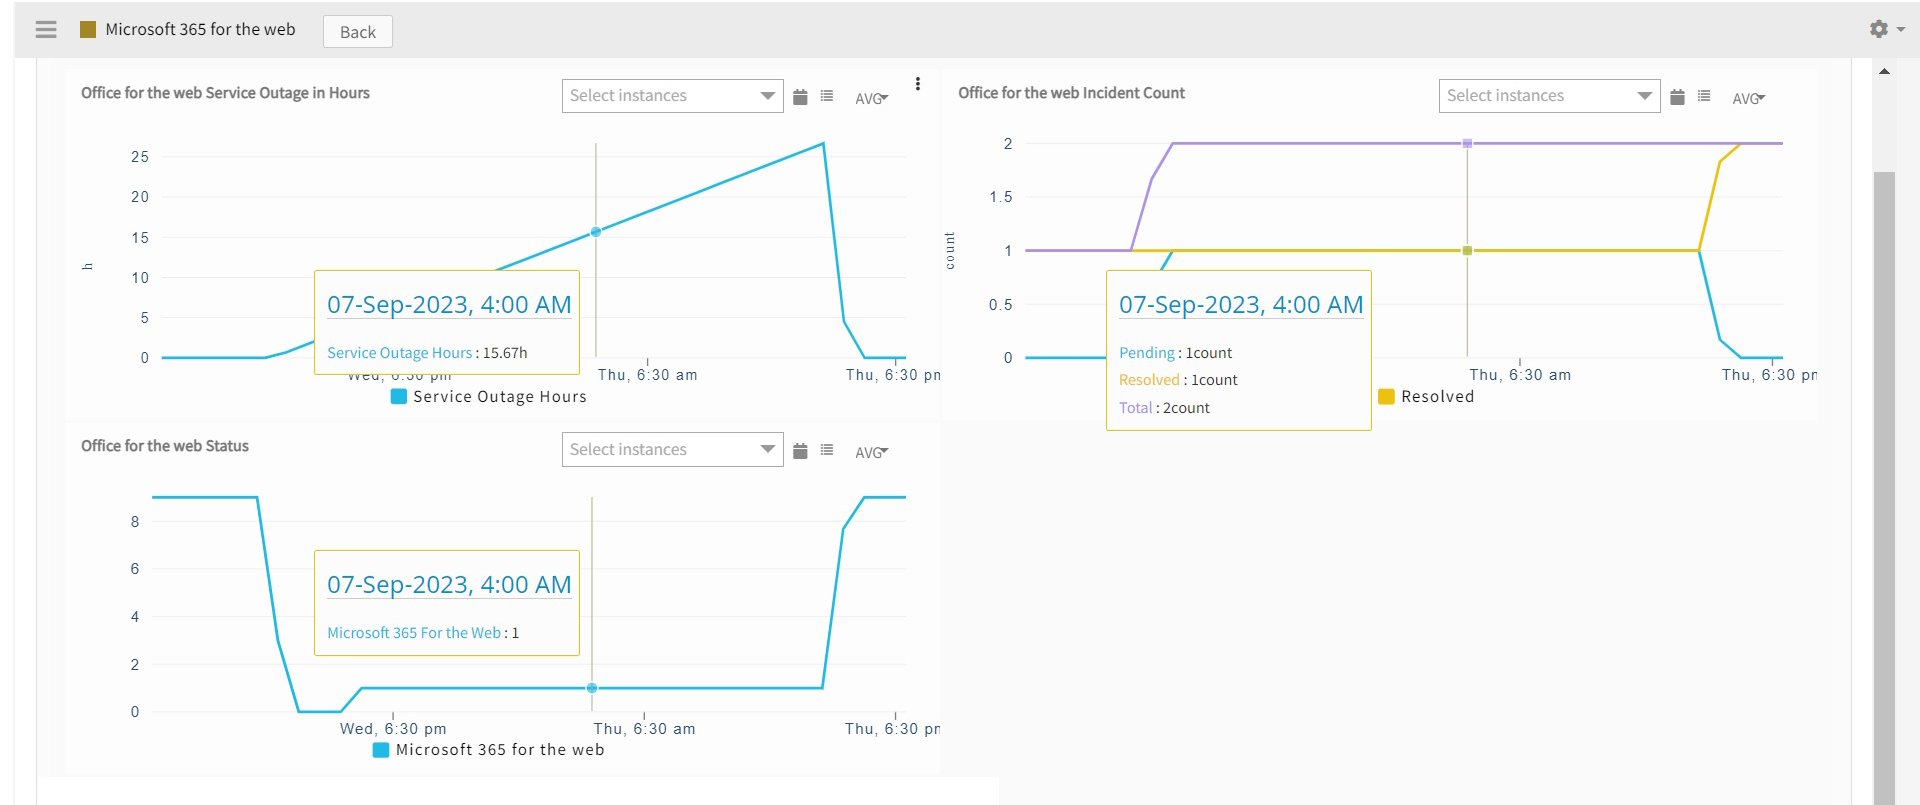Click scroll up arrow on page scrollbar
Image resolution: width=1920 pixels, height=805 pixels.
(1884, 71)
